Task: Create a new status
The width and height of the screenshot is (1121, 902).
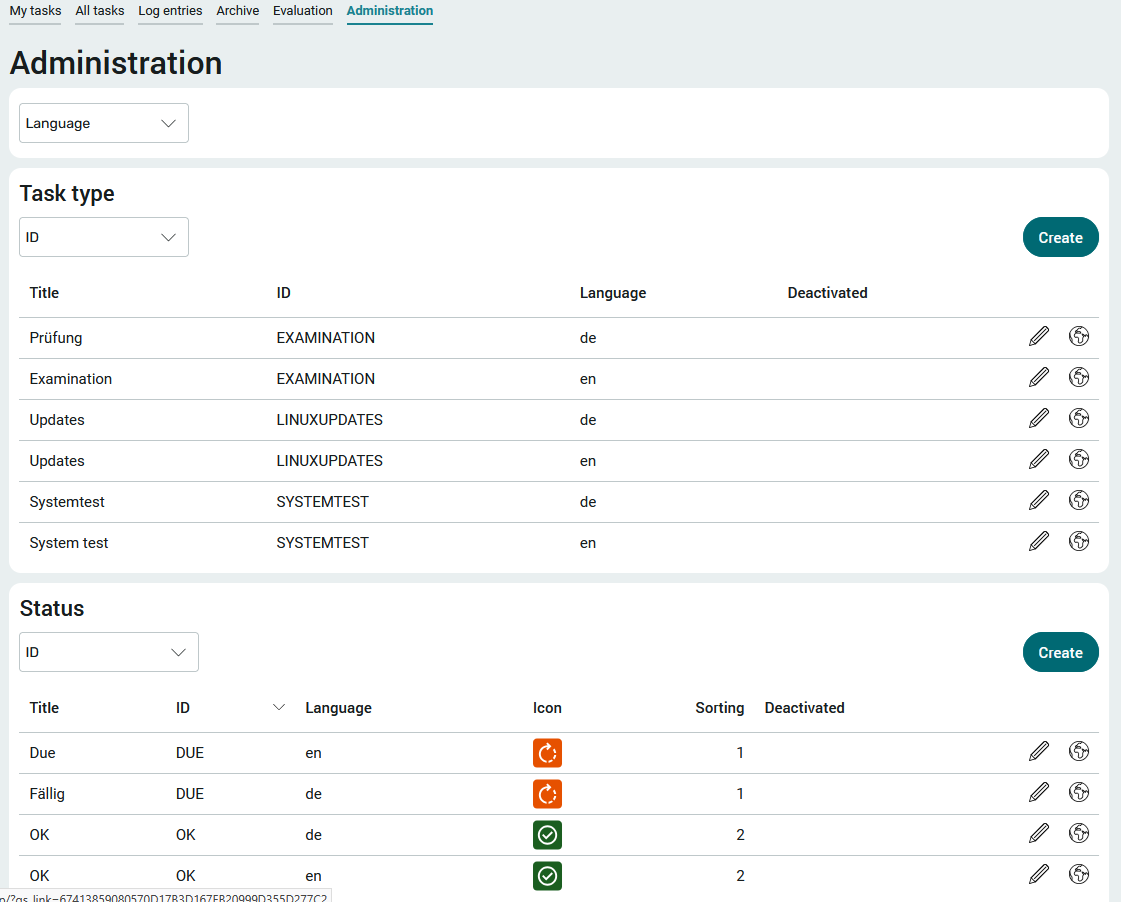Action: point(1060,653)
